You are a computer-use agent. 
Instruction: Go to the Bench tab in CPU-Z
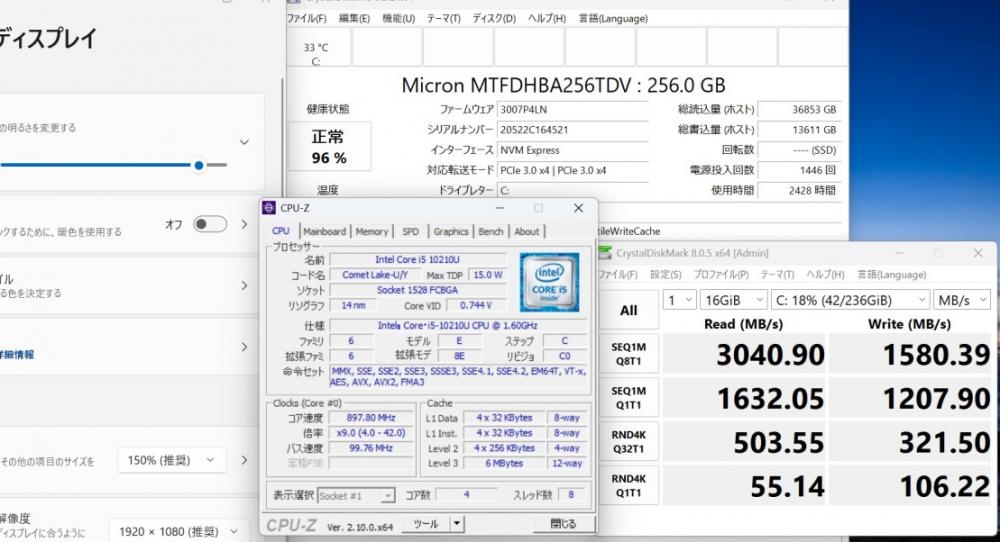click(491, 231)
